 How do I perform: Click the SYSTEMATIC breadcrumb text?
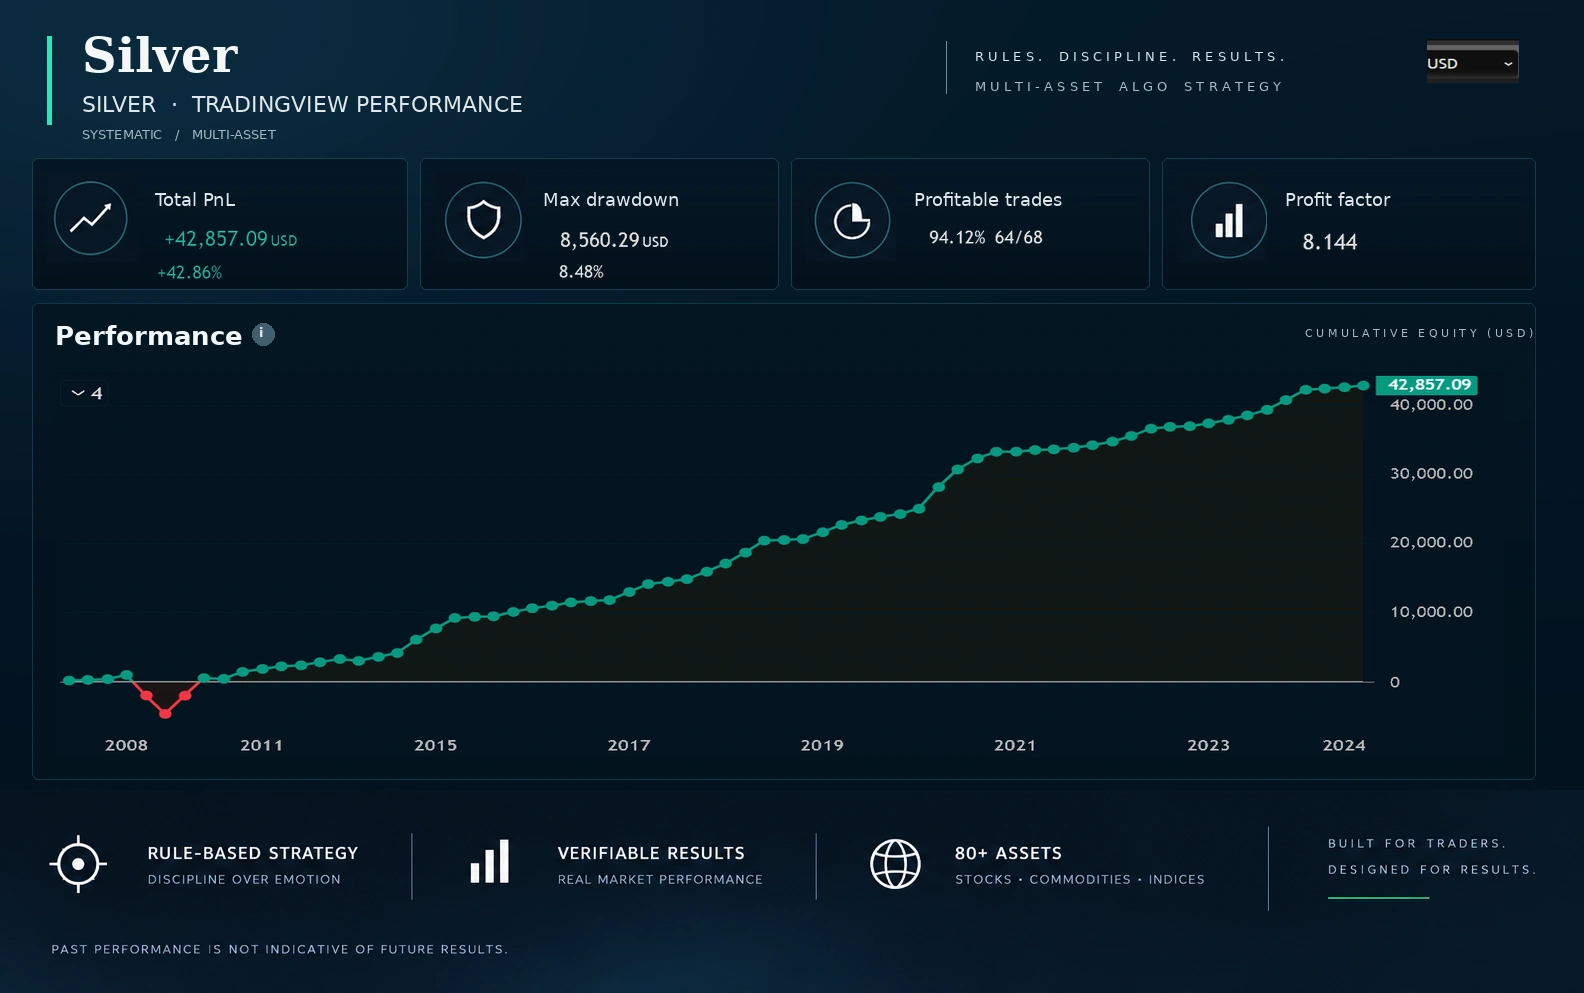(122, 135)
